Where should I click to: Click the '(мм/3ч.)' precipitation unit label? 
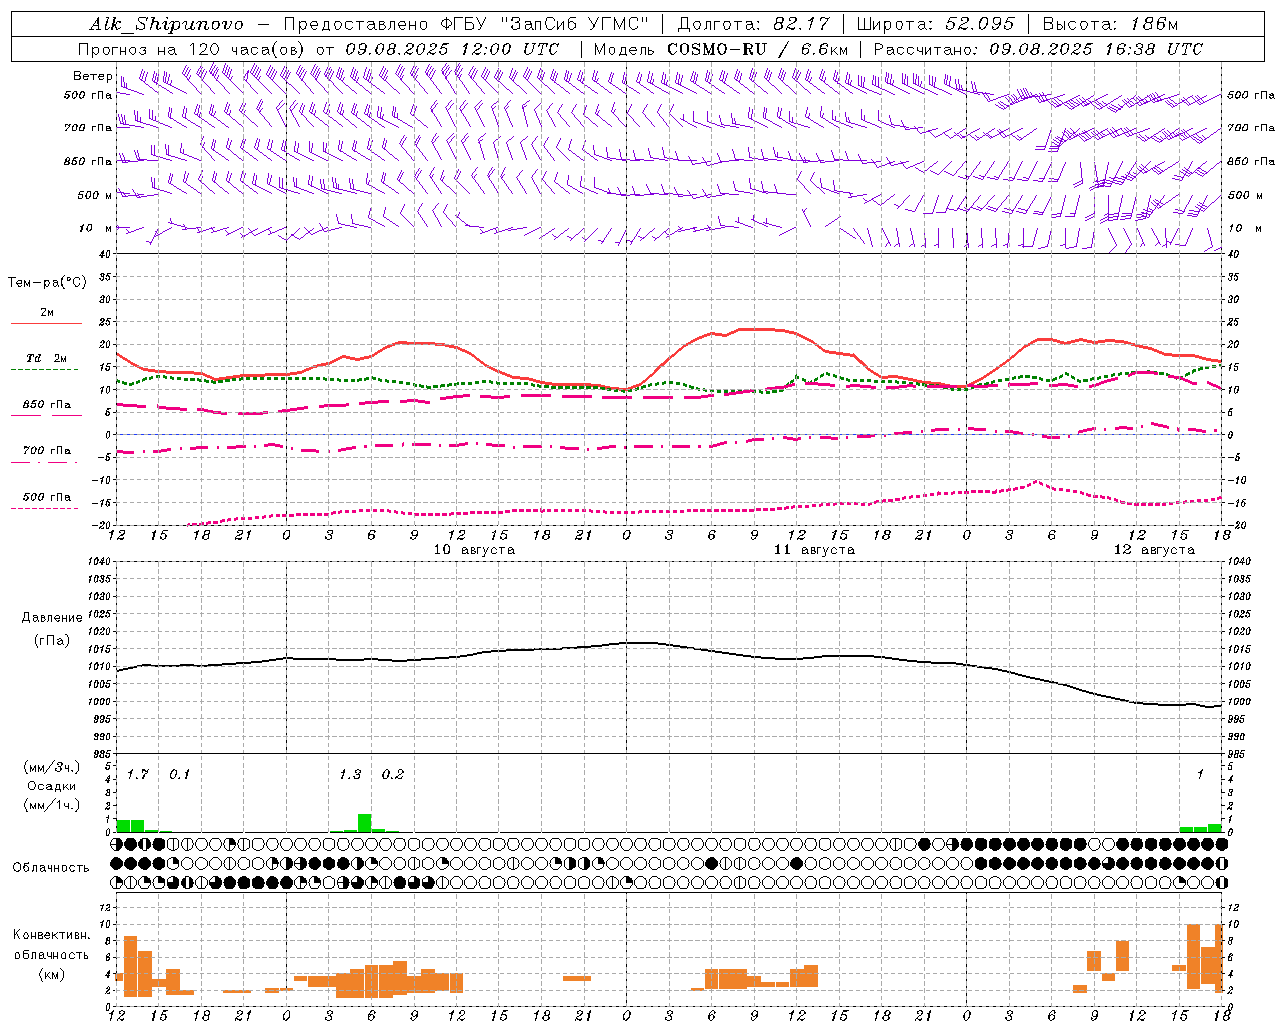click(52, 767)
